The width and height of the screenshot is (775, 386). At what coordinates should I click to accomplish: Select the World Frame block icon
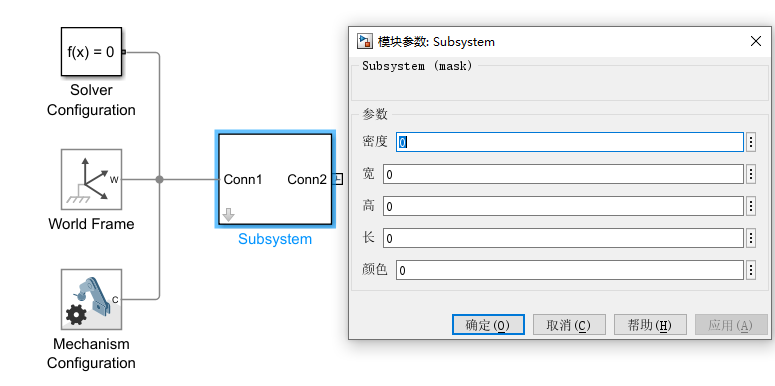91,179
